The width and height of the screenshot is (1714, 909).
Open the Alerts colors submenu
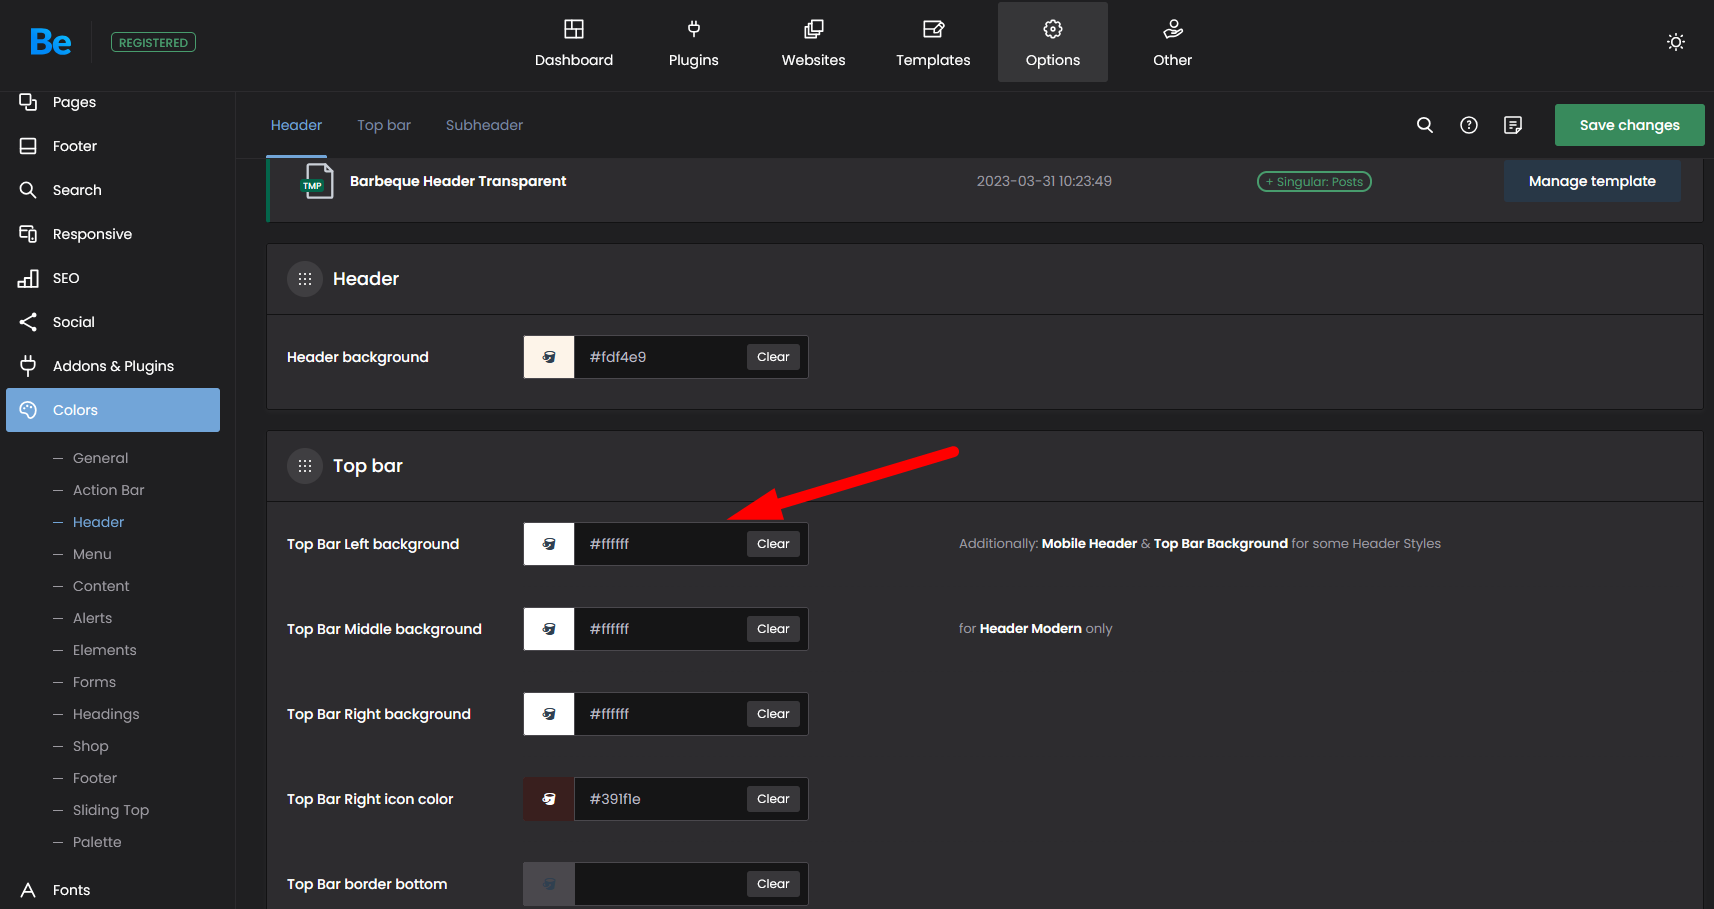tap(92, 618)
